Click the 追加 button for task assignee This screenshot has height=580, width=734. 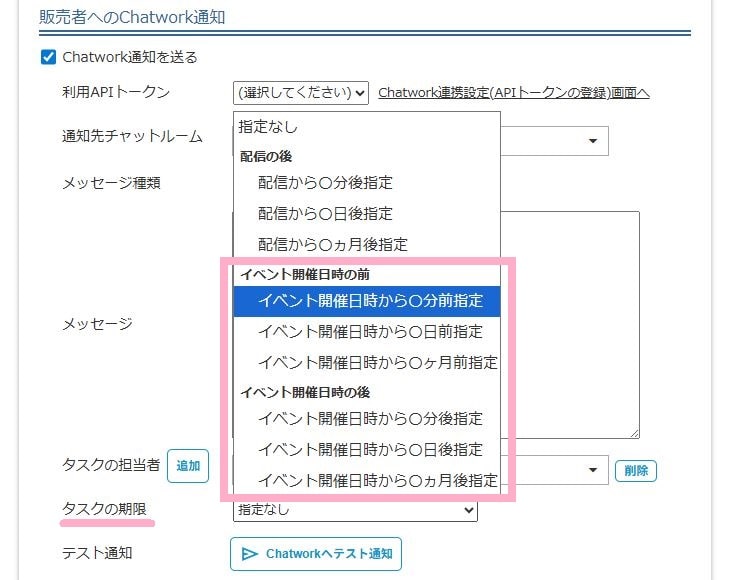pos(188,466)
